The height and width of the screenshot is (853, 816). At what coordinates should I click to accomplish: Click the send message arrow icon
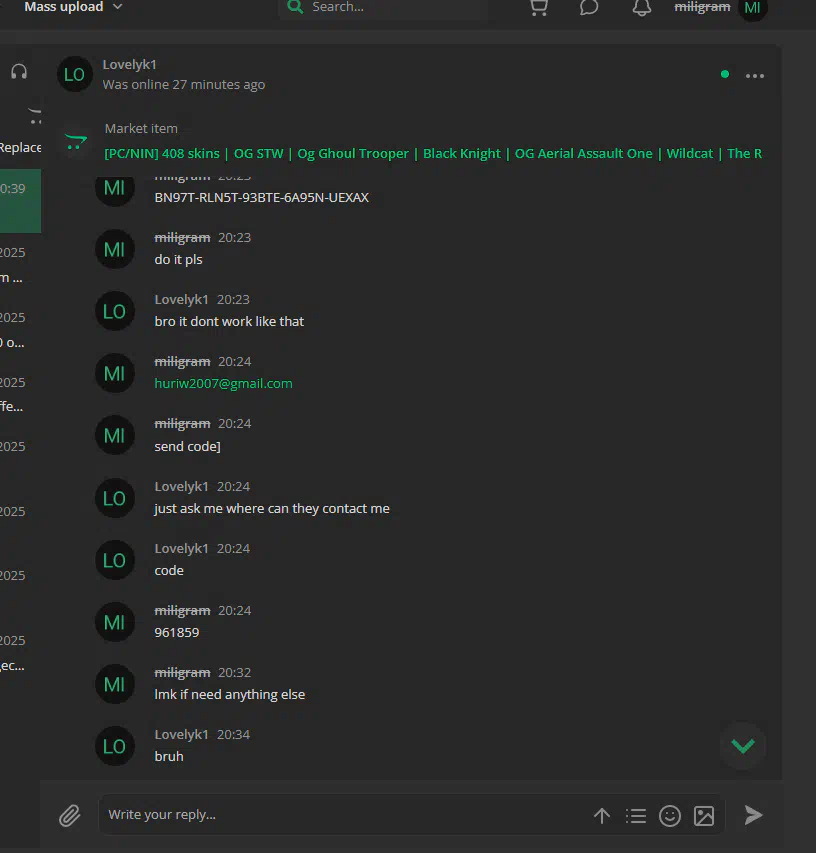(x=753, y=815)
